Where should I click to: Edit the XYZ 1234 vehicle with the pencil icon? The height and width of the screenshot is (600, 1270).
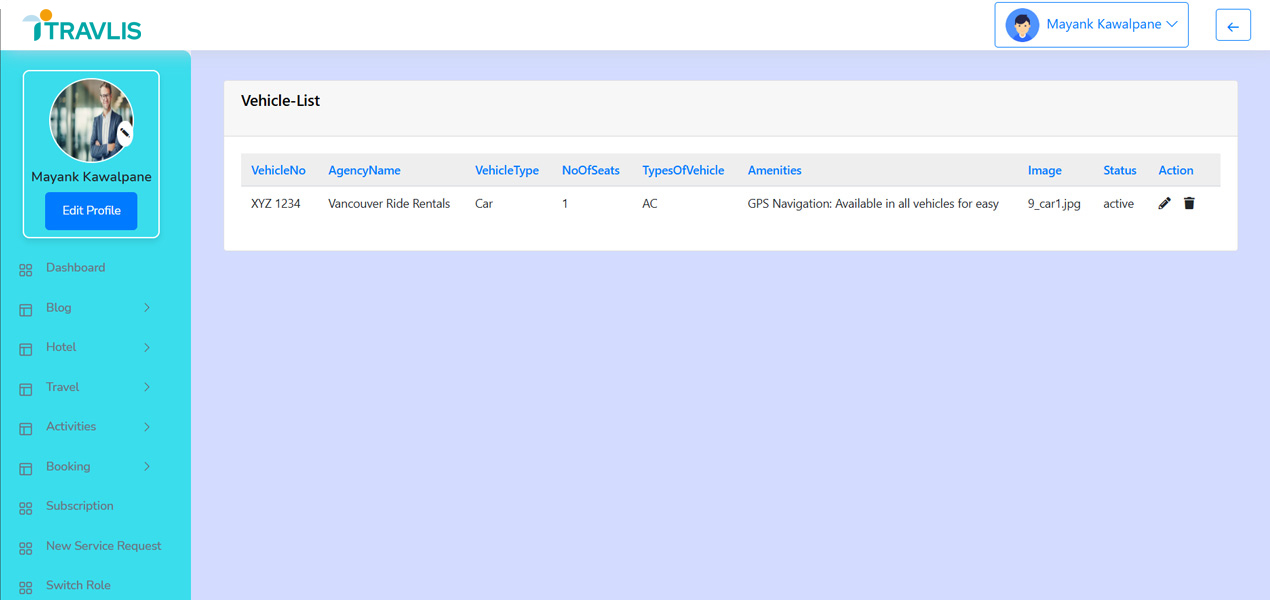click(1163, 203)
